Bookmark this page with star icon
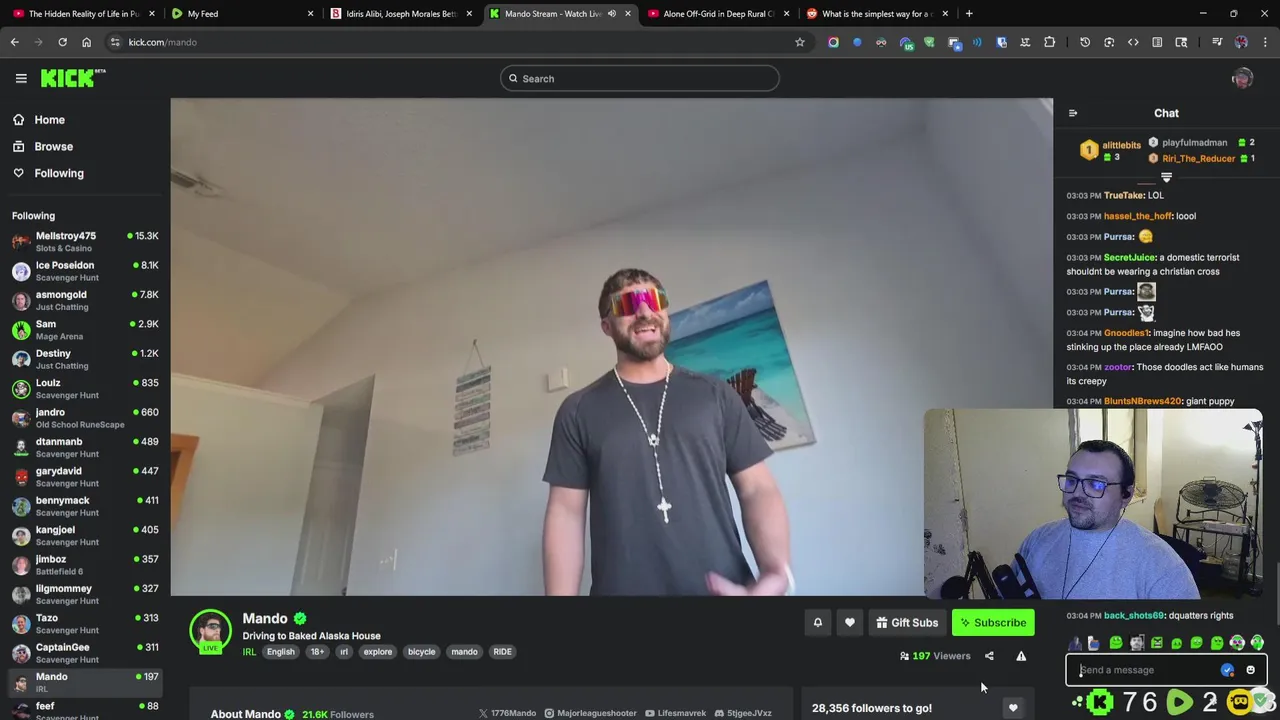Screen dimensions: 1280x720 click(x=799, y=42)
